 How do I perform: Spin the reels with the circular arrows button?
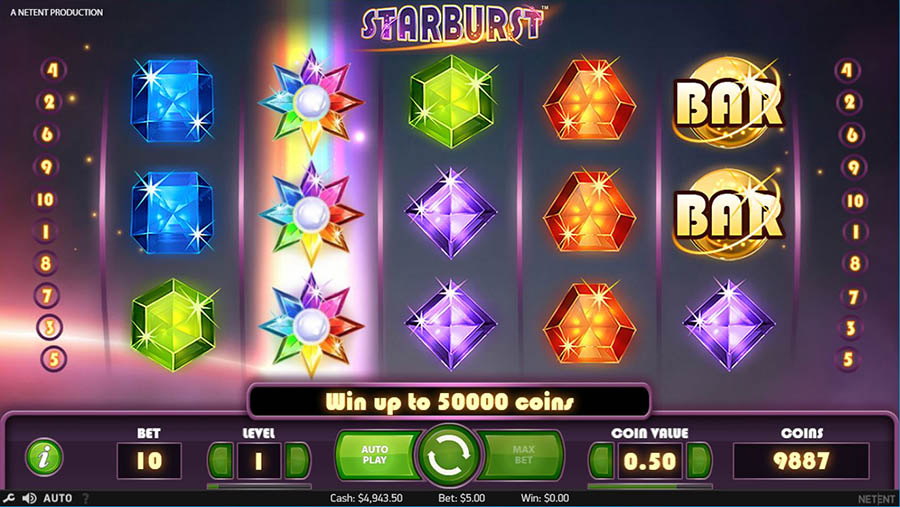[x=449, y=456]
